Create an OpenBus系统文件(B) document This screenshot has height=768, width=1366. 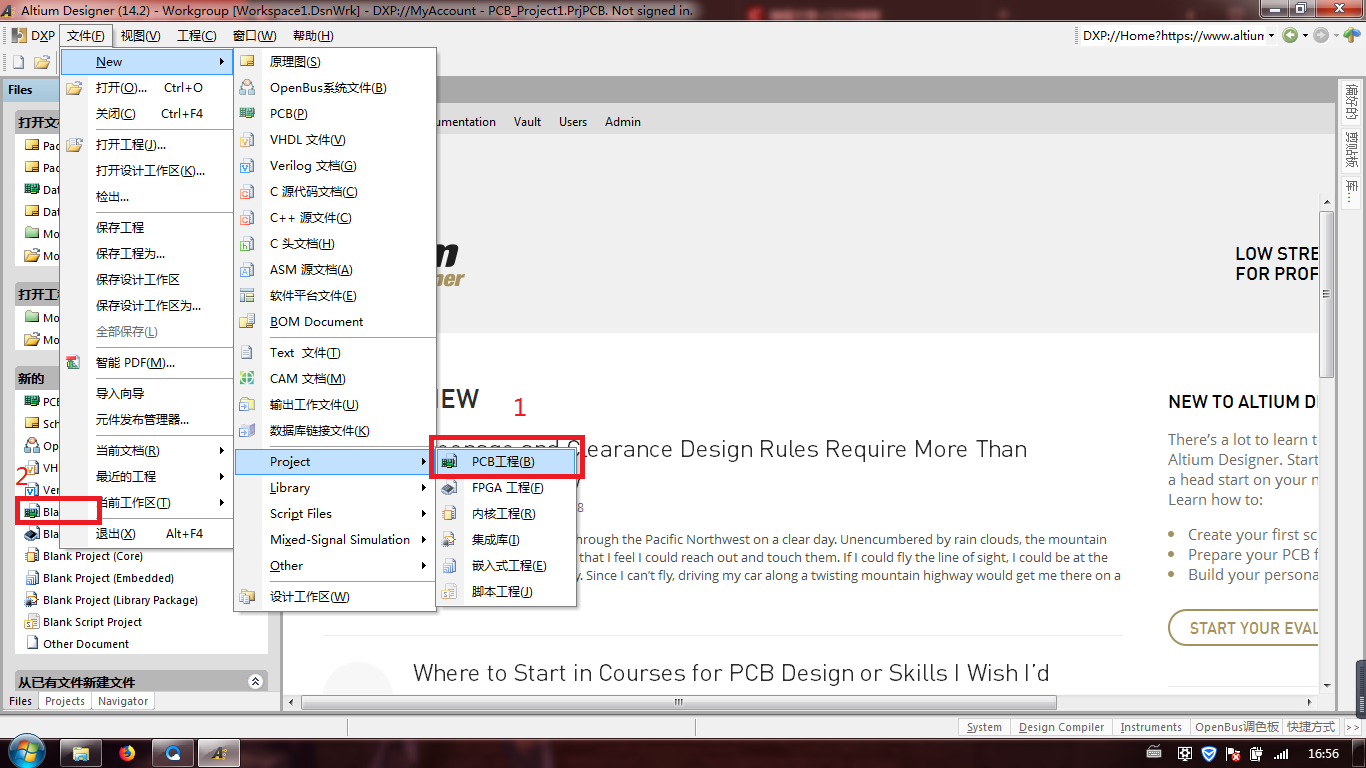pyautogui.click(x=335, y=88)
